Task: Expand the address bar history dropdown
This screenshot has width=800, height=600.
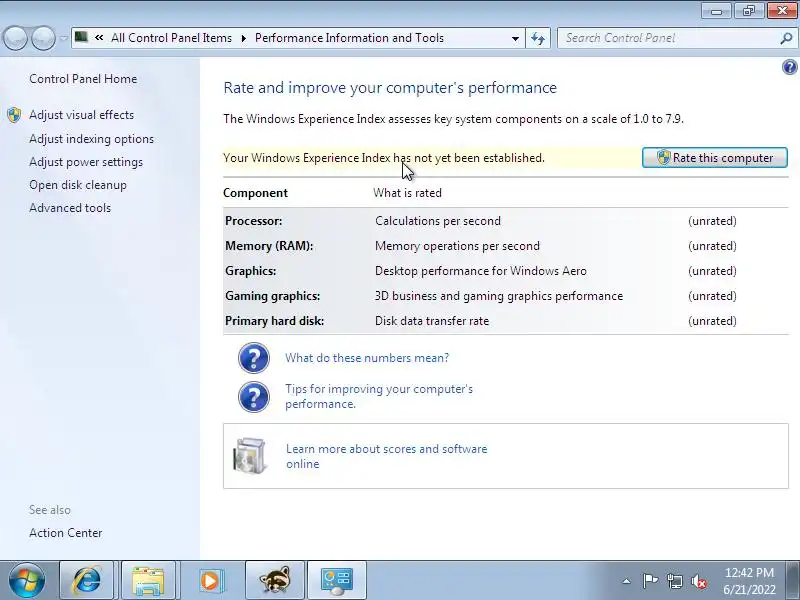Action: coord(515,38)
